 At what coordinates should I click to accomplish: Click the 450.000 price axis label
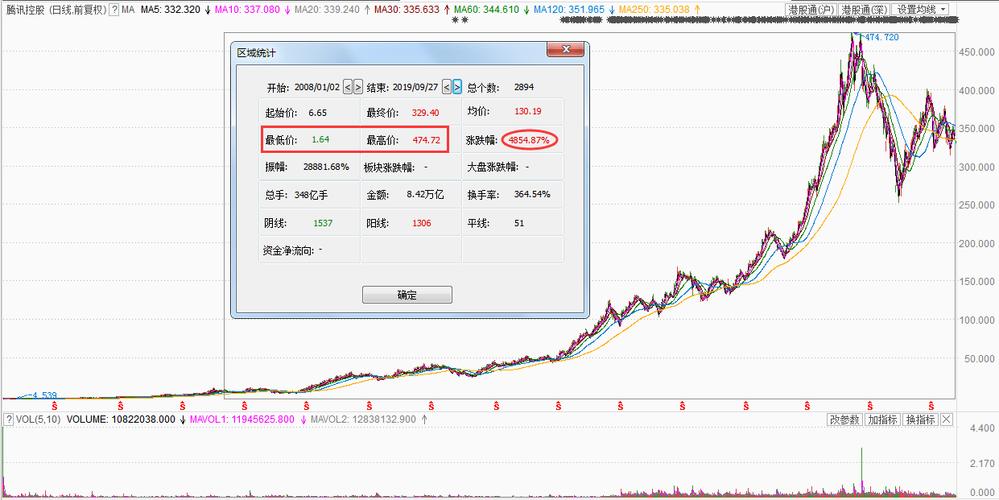976,52
